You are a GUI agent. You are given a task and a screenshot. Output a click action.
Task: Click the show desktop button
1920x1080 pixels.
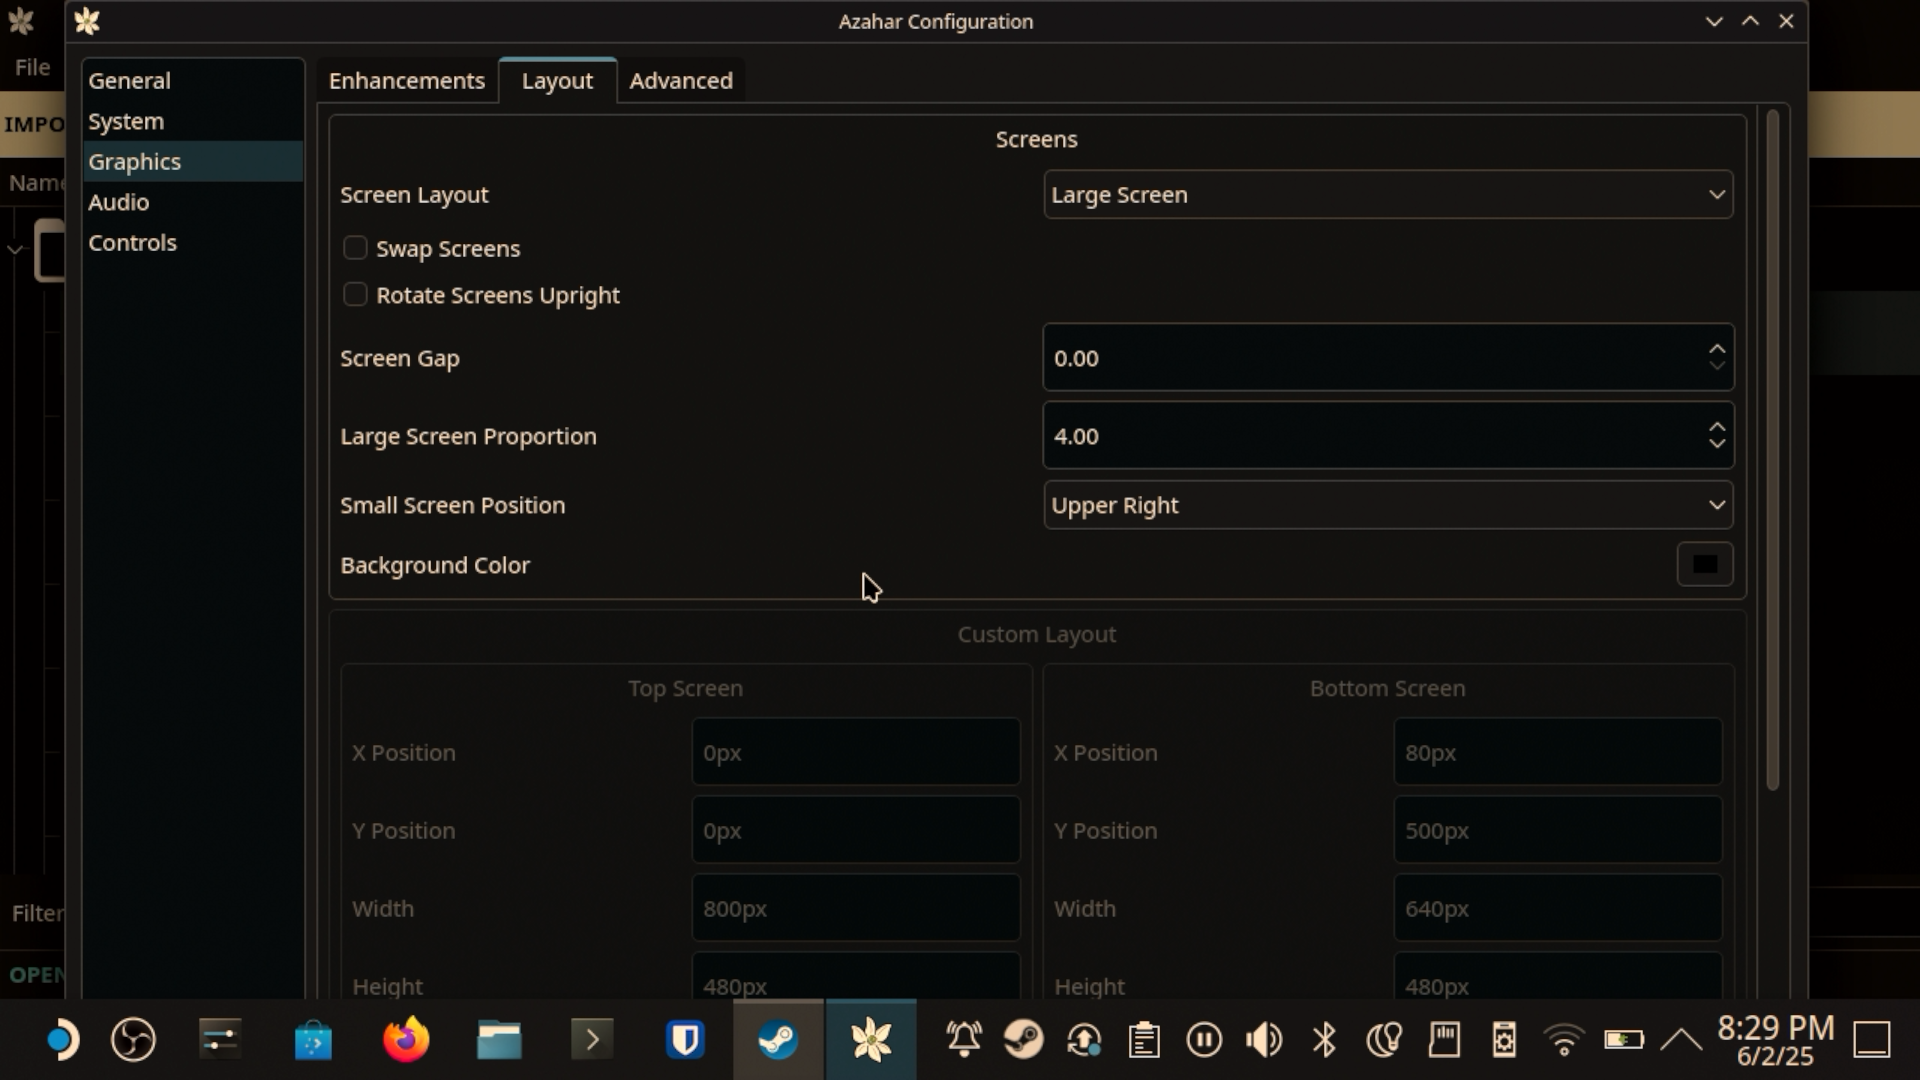[1872, 1040]
